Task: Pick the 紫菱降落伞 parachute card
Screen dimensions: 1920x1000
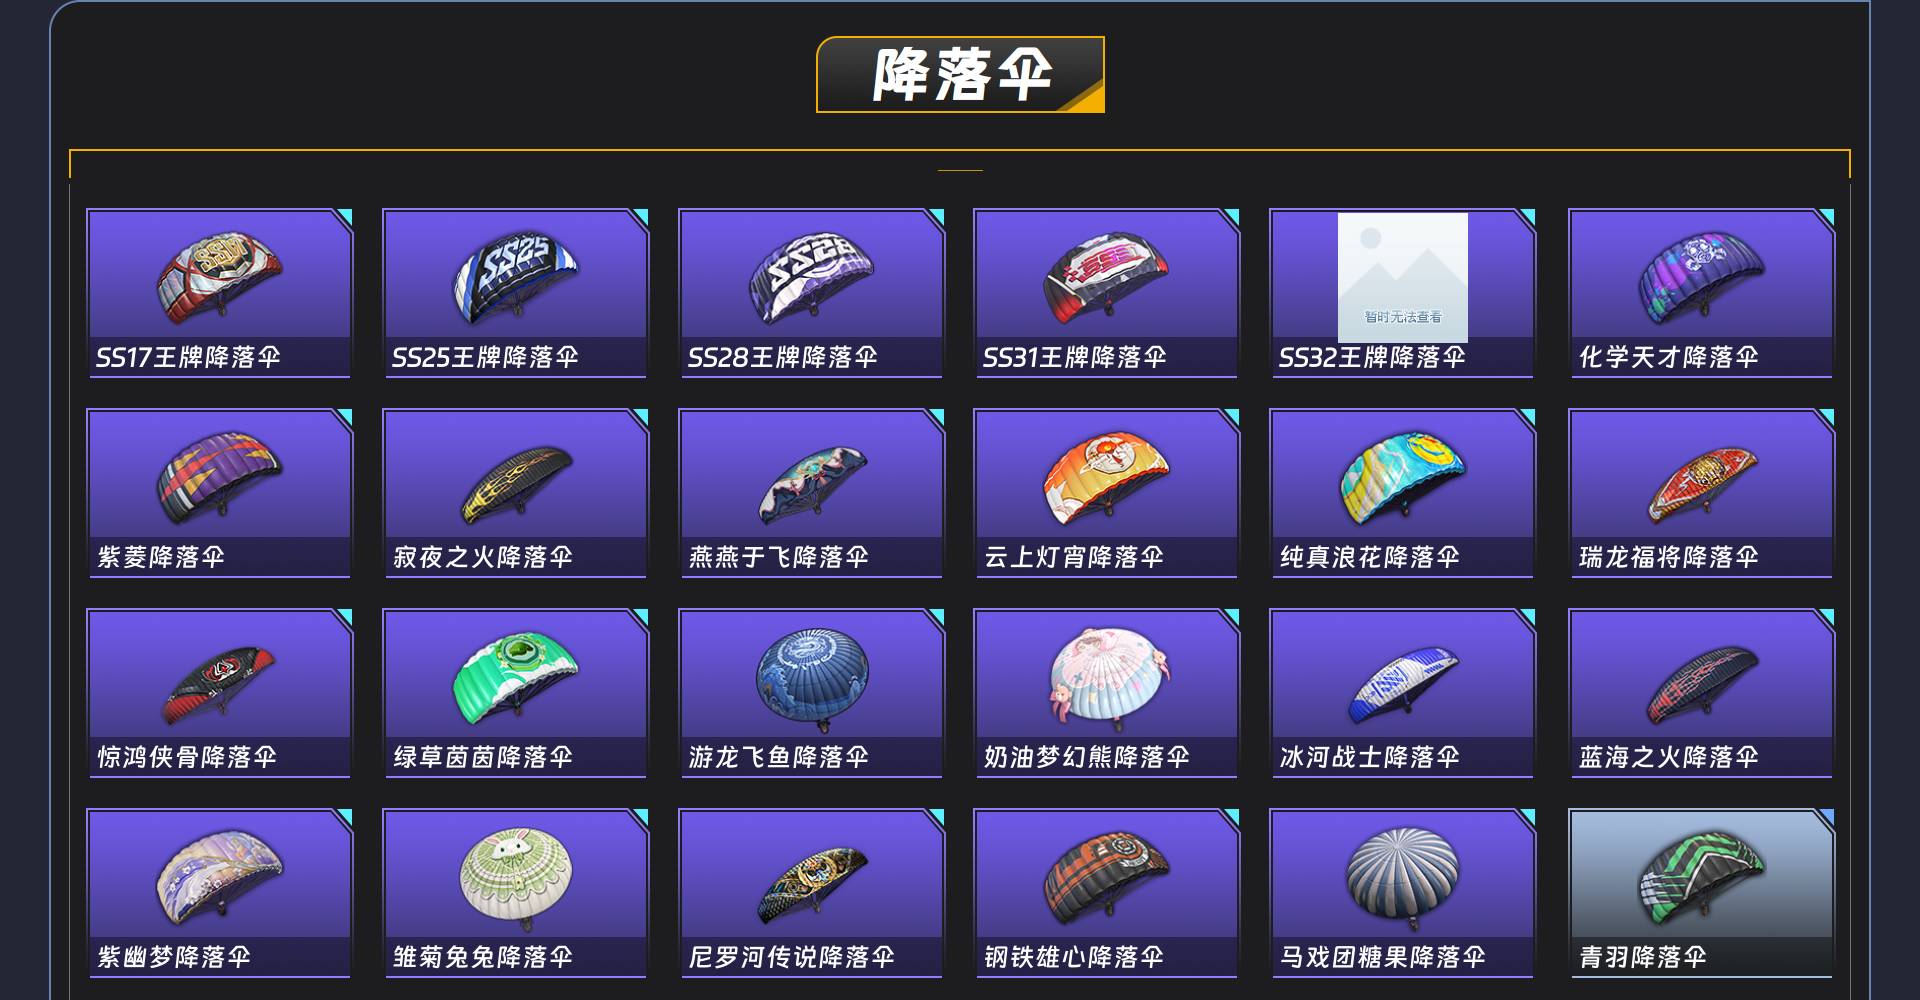Action: tap(219, 493)
